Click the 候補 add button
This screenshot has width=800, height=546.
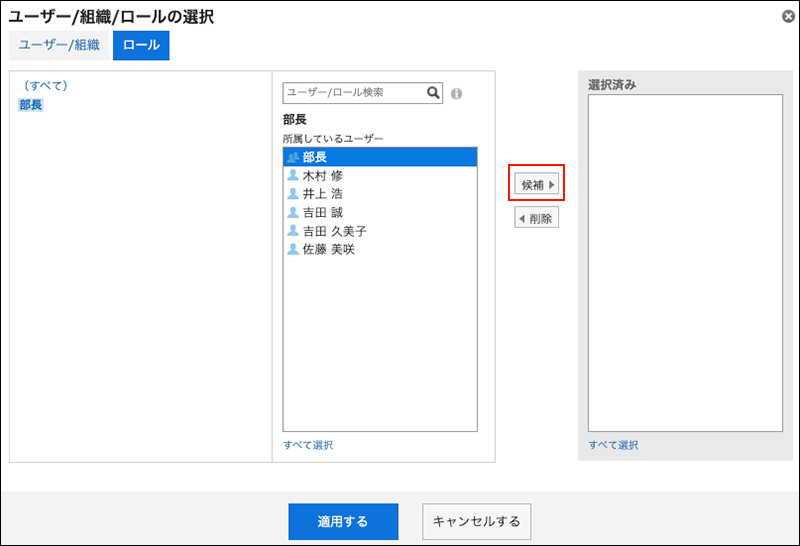(x=537, y=184)
